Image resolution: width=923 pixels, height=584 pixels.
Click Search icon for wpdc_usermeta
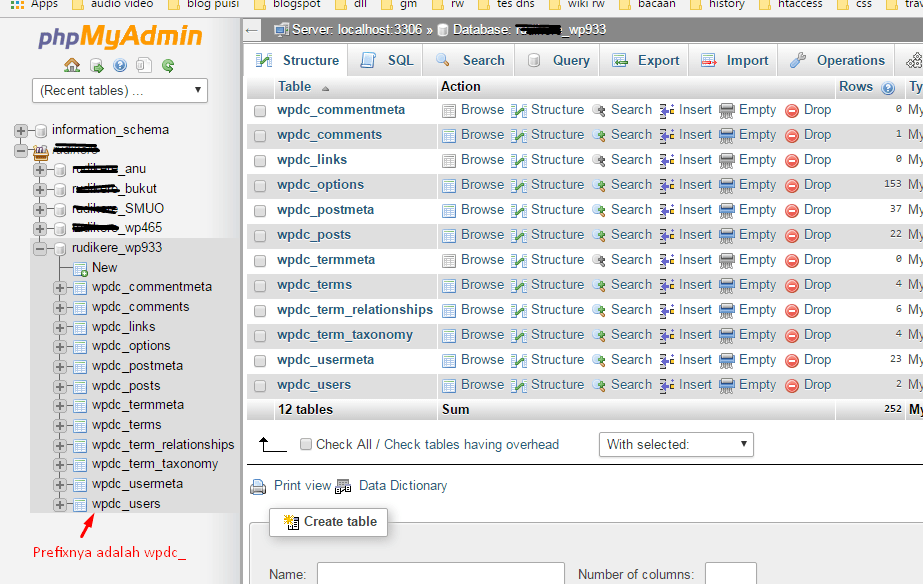click(599, 360)
